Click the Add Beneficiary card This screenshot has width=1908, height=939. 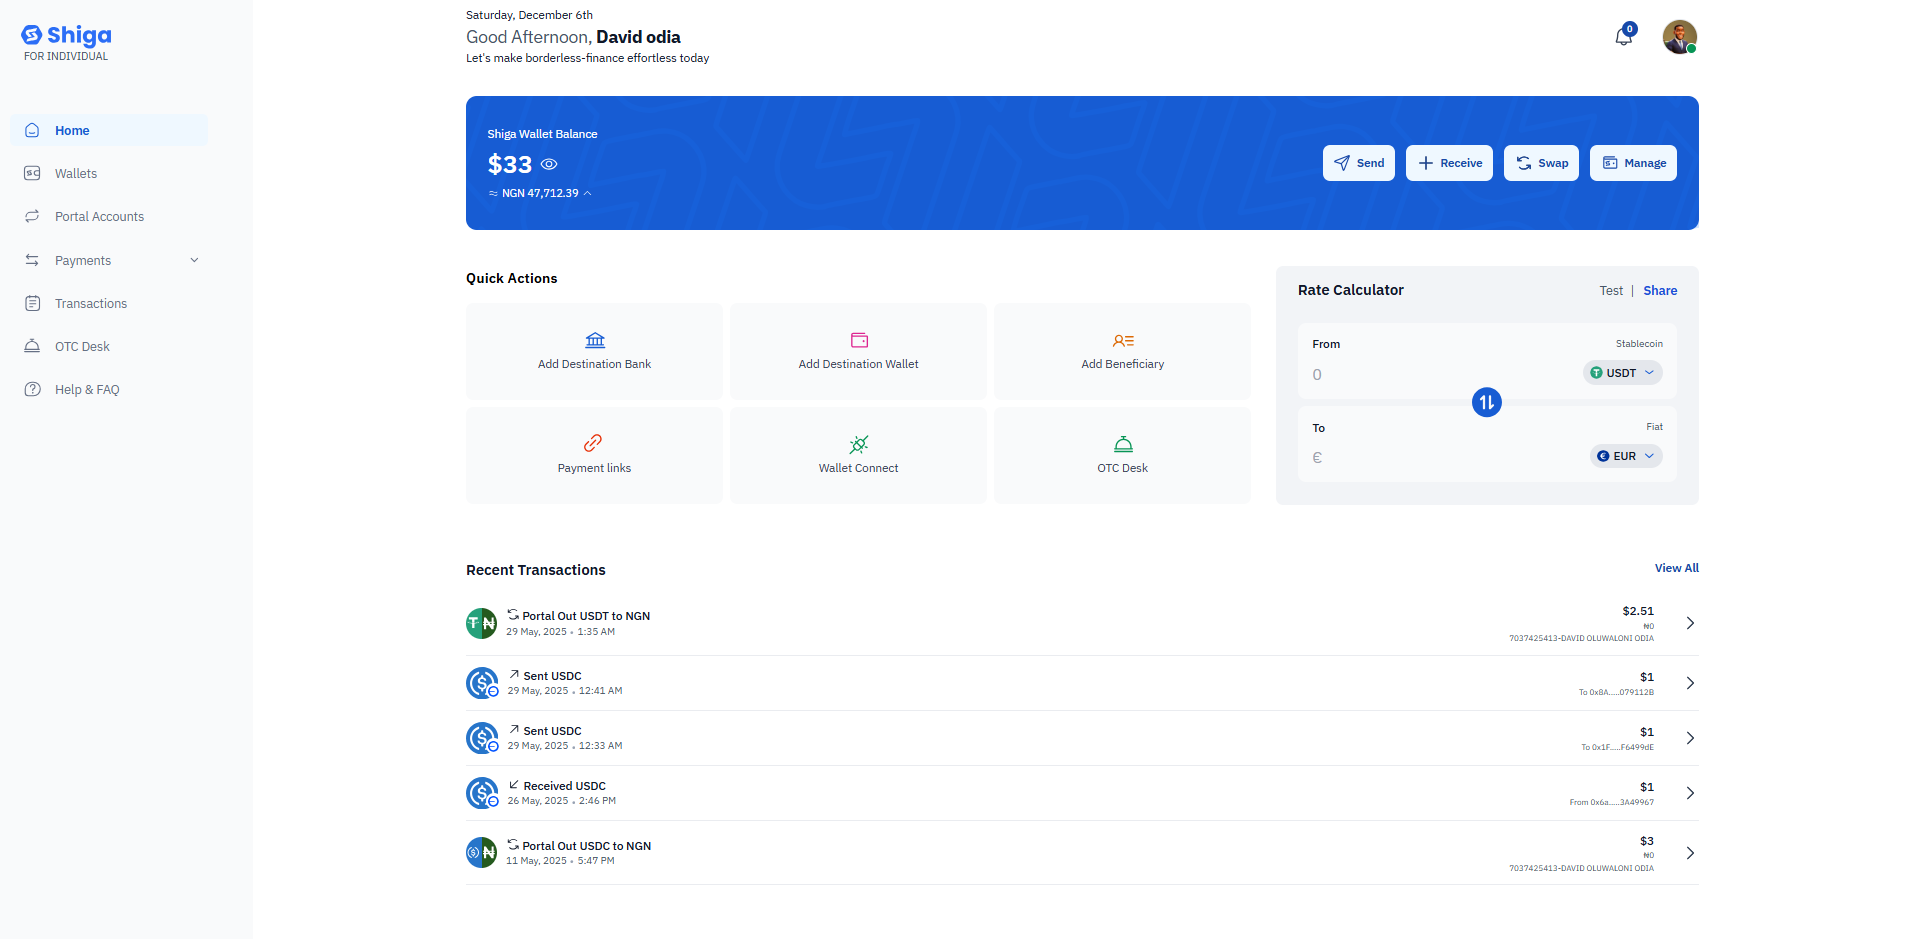click(x=1122, y=351)
